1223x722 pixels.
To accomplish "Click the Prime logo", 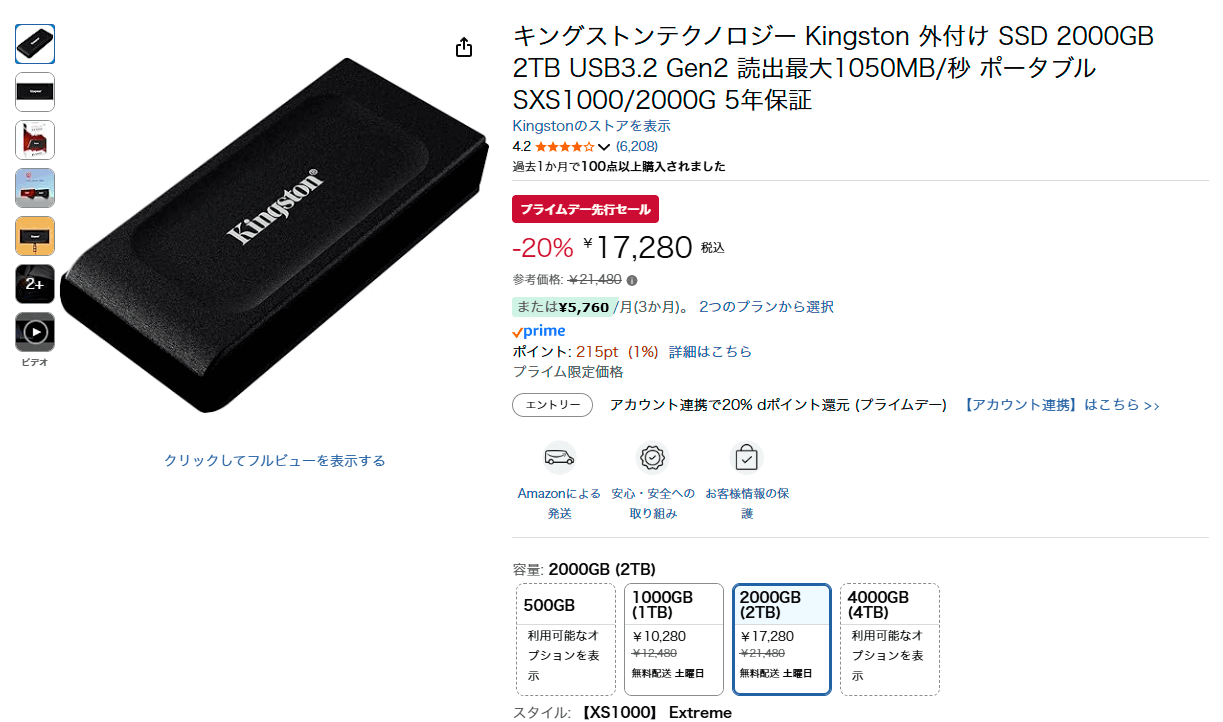I will click(539, 331).
